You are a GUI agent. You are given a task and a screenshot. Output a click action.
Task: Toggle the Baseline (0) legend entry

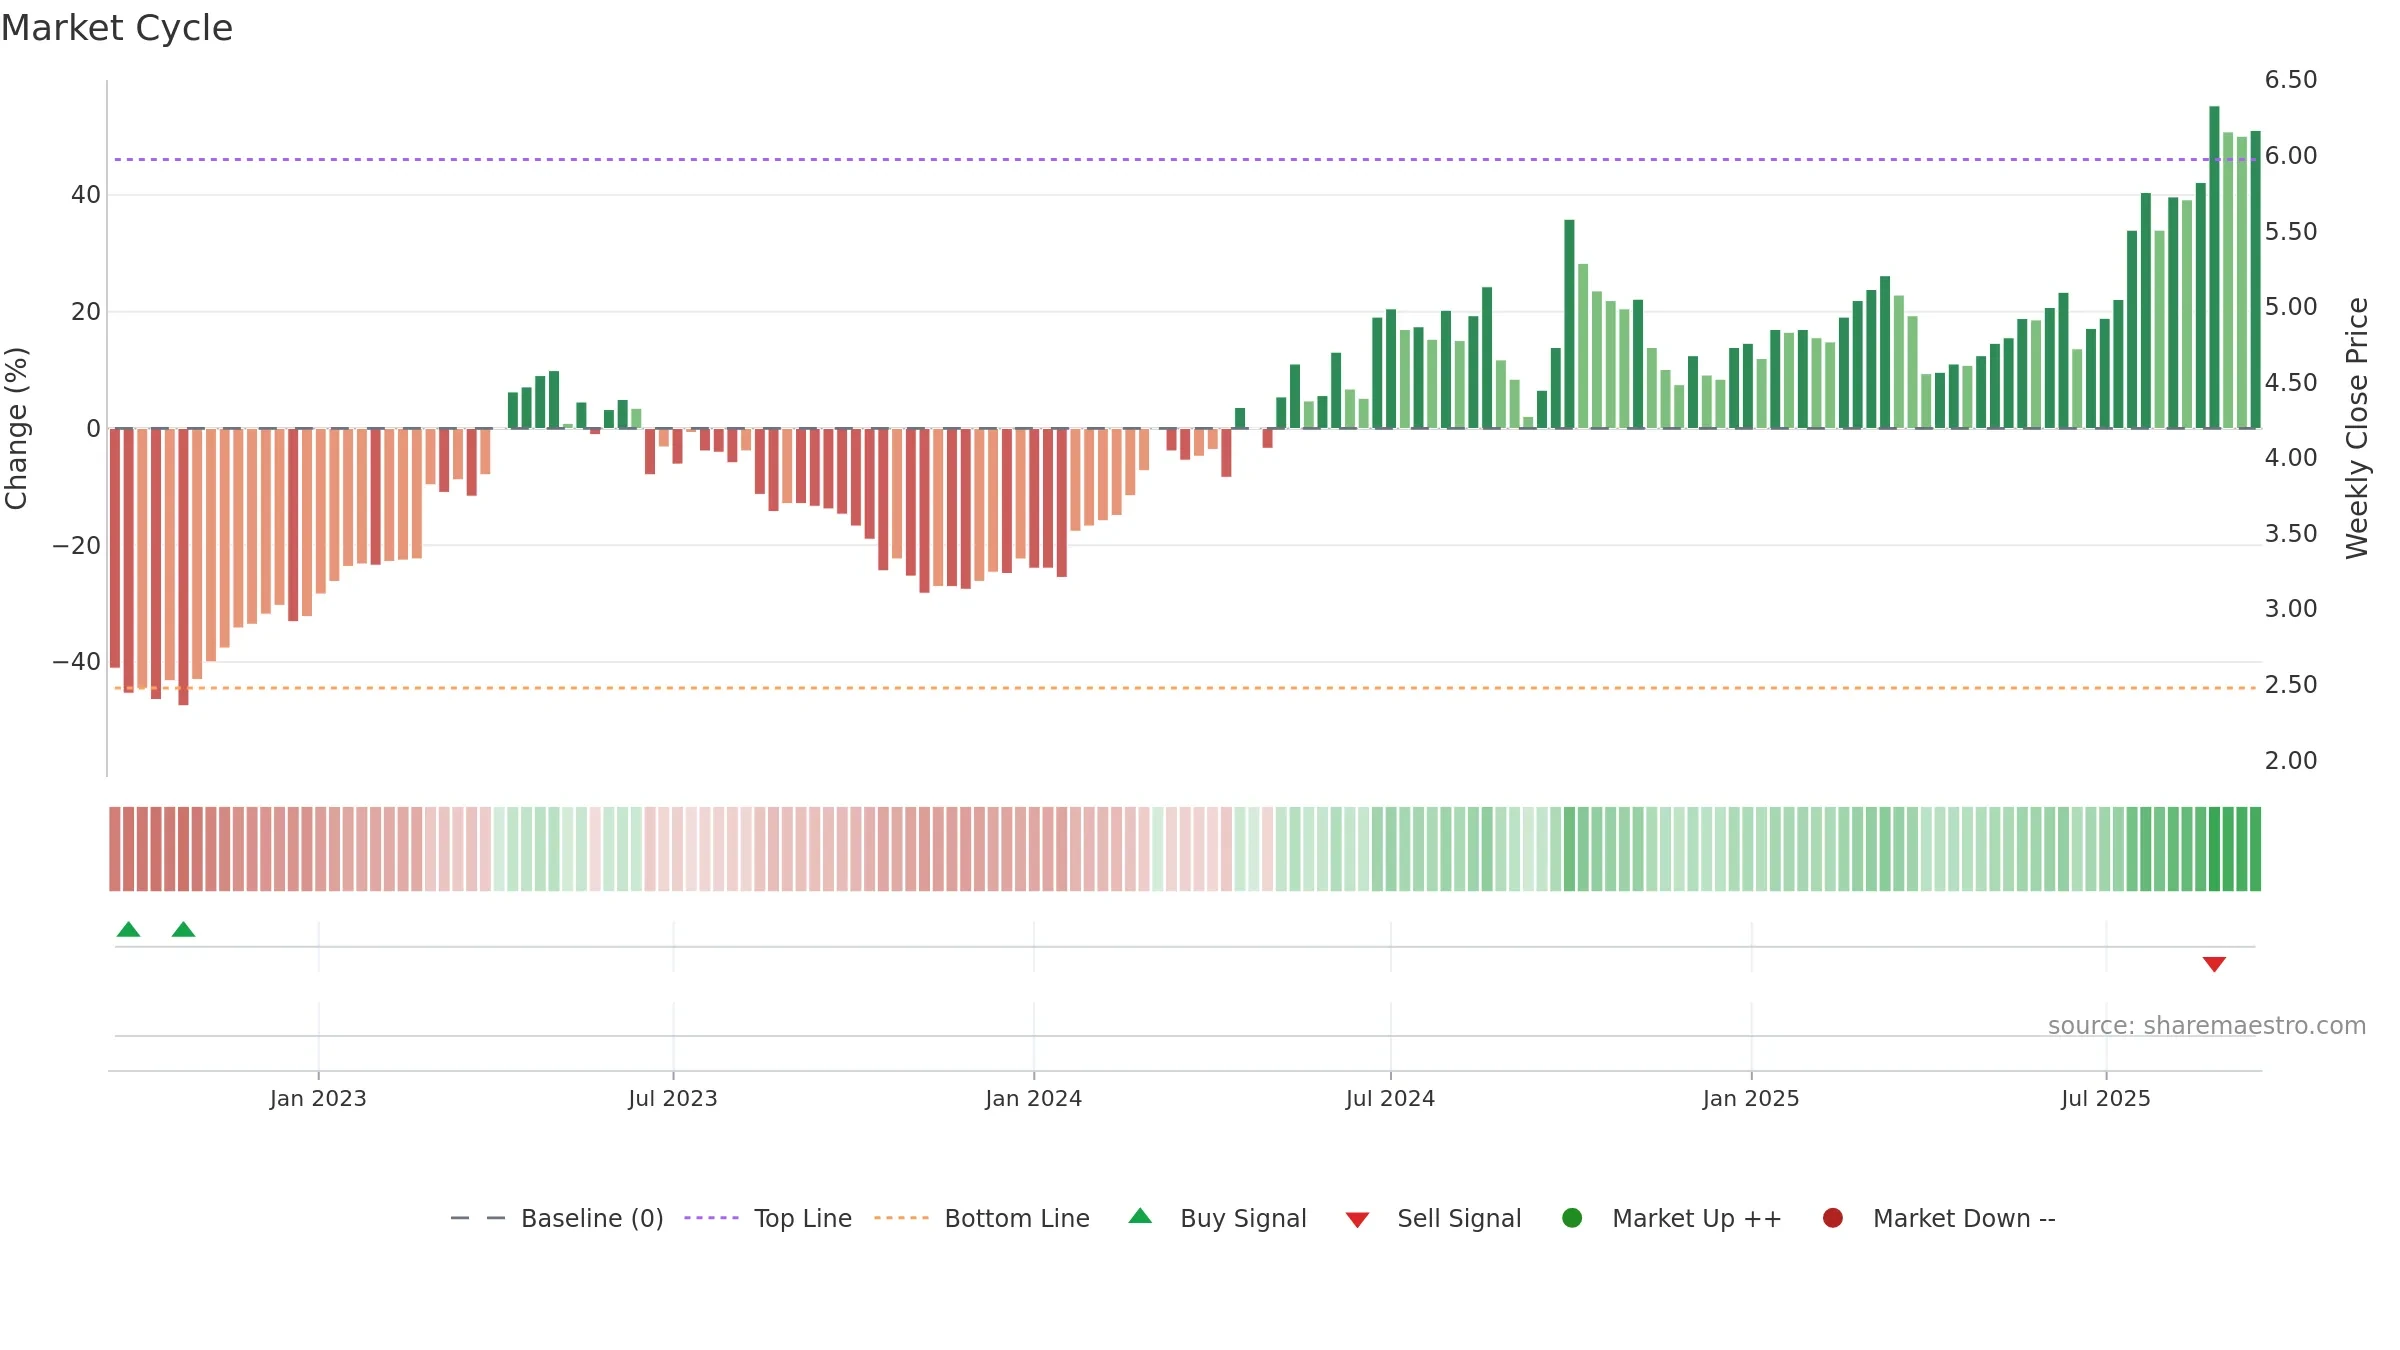pyautogui.click(x=557, y=1218)
